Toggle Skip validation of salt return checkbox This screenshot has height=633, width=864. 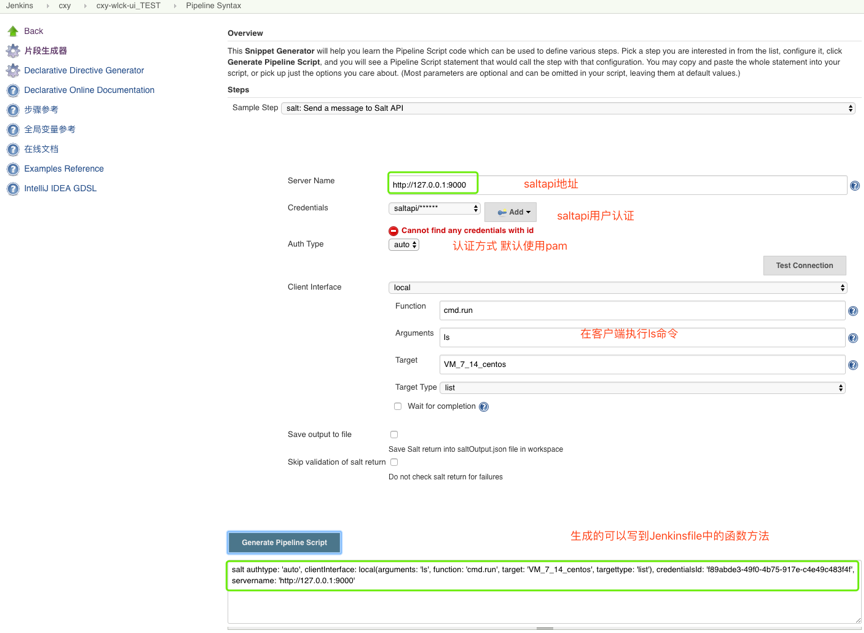tap(394, 463)
